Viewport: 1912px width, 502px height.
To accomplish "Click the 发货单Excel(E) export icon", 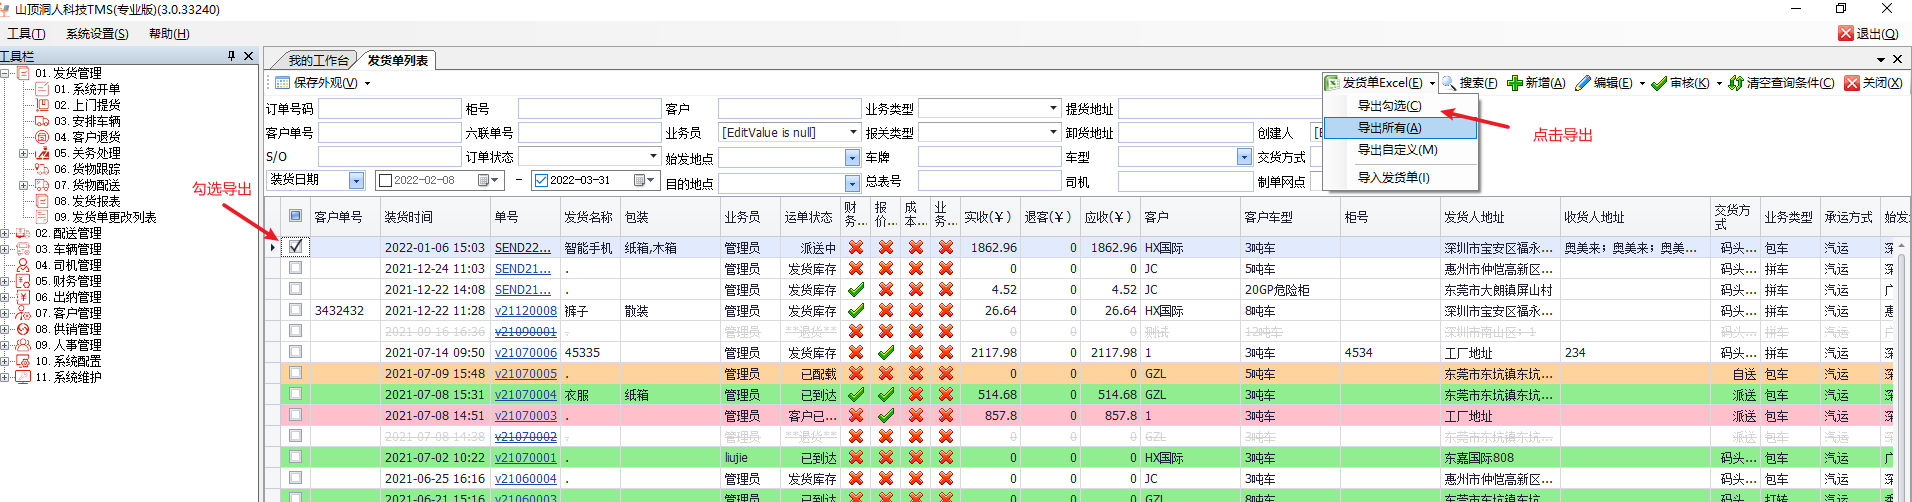I will click(x=1332, y=83).
